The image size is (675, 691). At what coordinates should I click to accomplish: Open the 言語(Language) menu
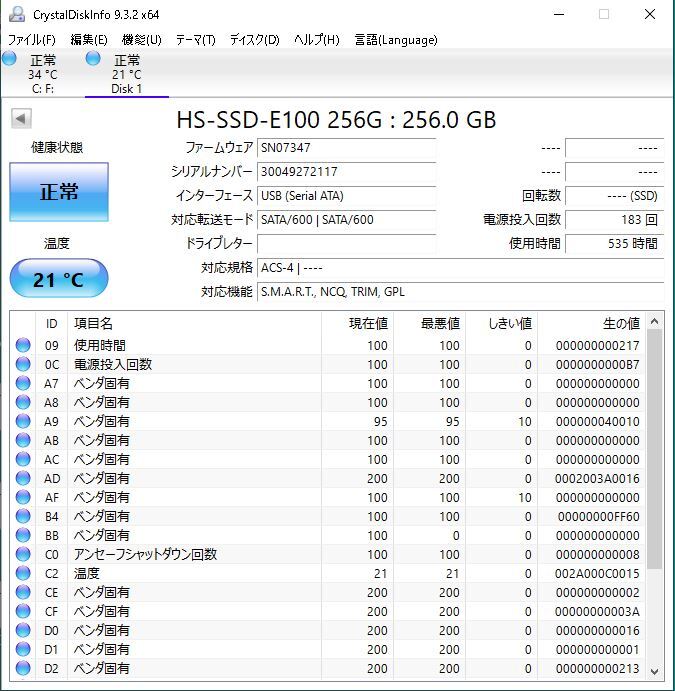[x=396, y=40]
